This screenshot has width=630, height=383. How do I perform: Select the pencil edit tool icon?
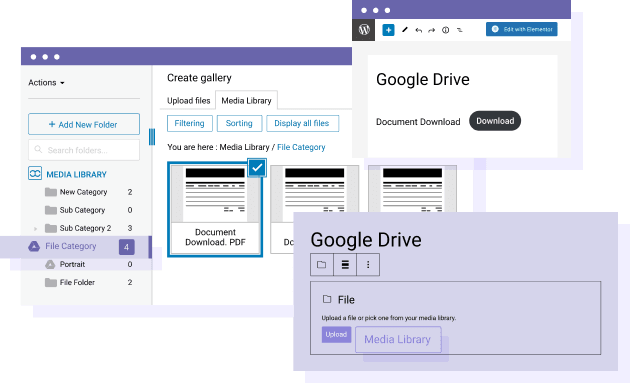coord(405,30)
